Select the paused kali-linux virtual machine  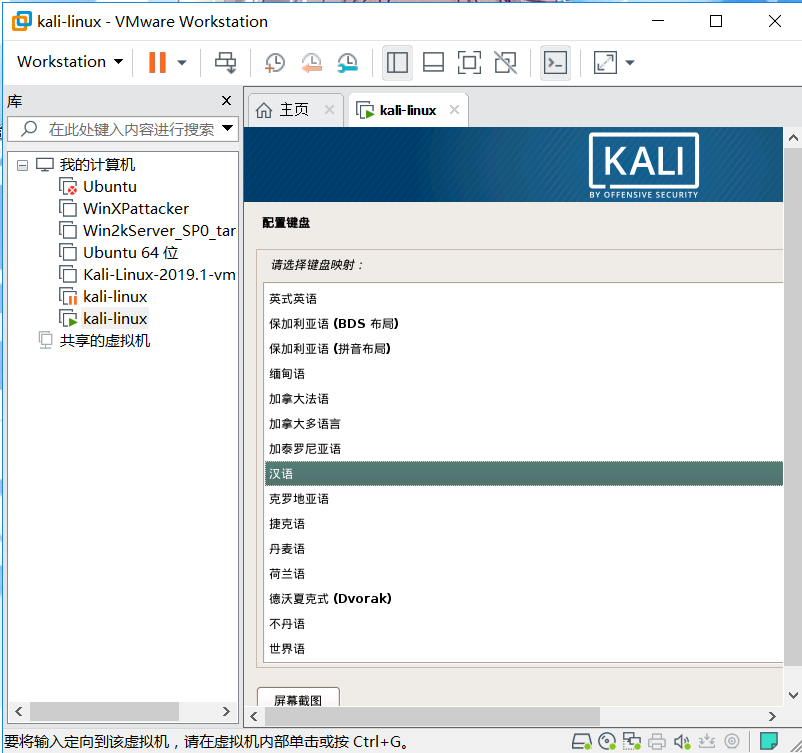pyautogui.click(x=103, y=297)
